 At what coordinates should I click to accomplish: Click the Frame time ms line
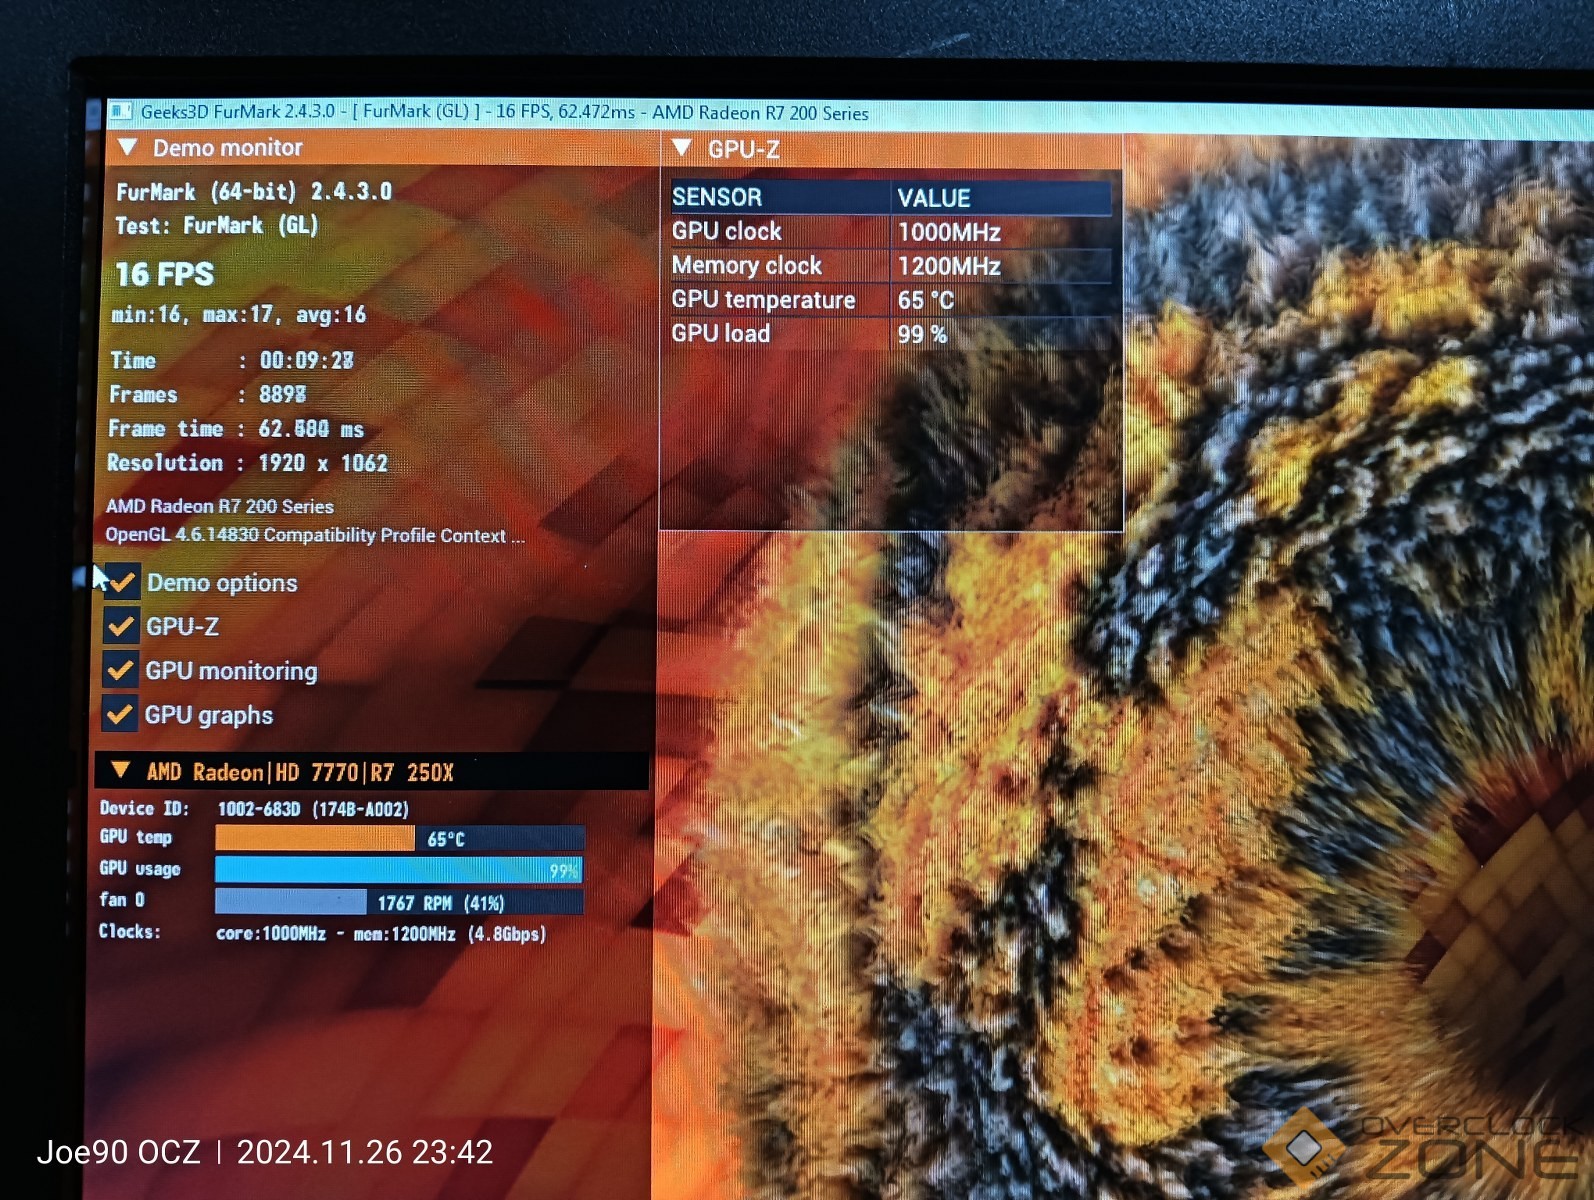pyautogui.click(x=236, y=428)
